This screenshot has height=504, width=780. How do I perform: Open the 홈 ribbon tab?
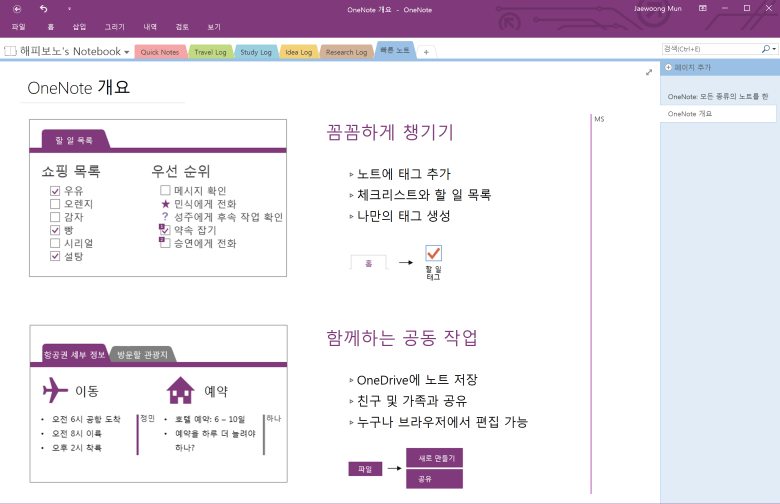(50, 27)
